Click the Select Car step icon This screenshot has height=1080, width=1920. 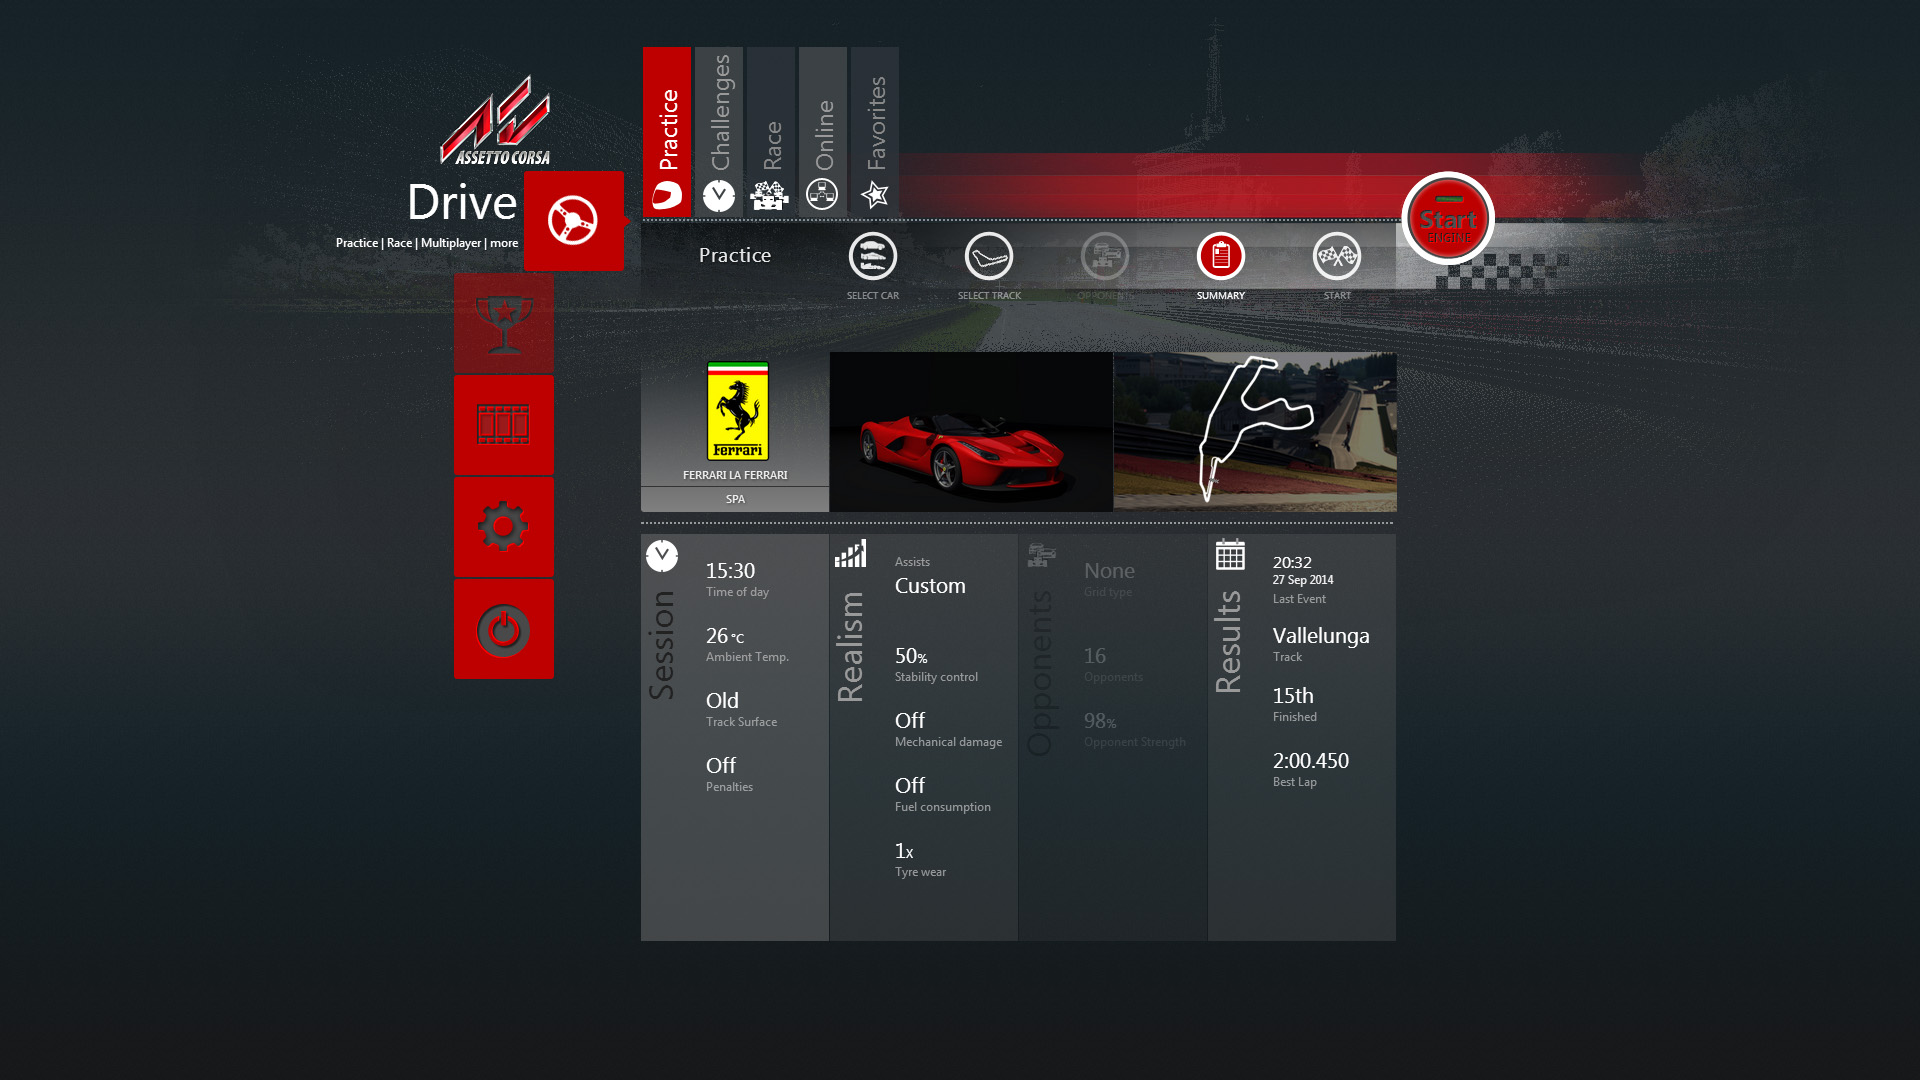872,257
